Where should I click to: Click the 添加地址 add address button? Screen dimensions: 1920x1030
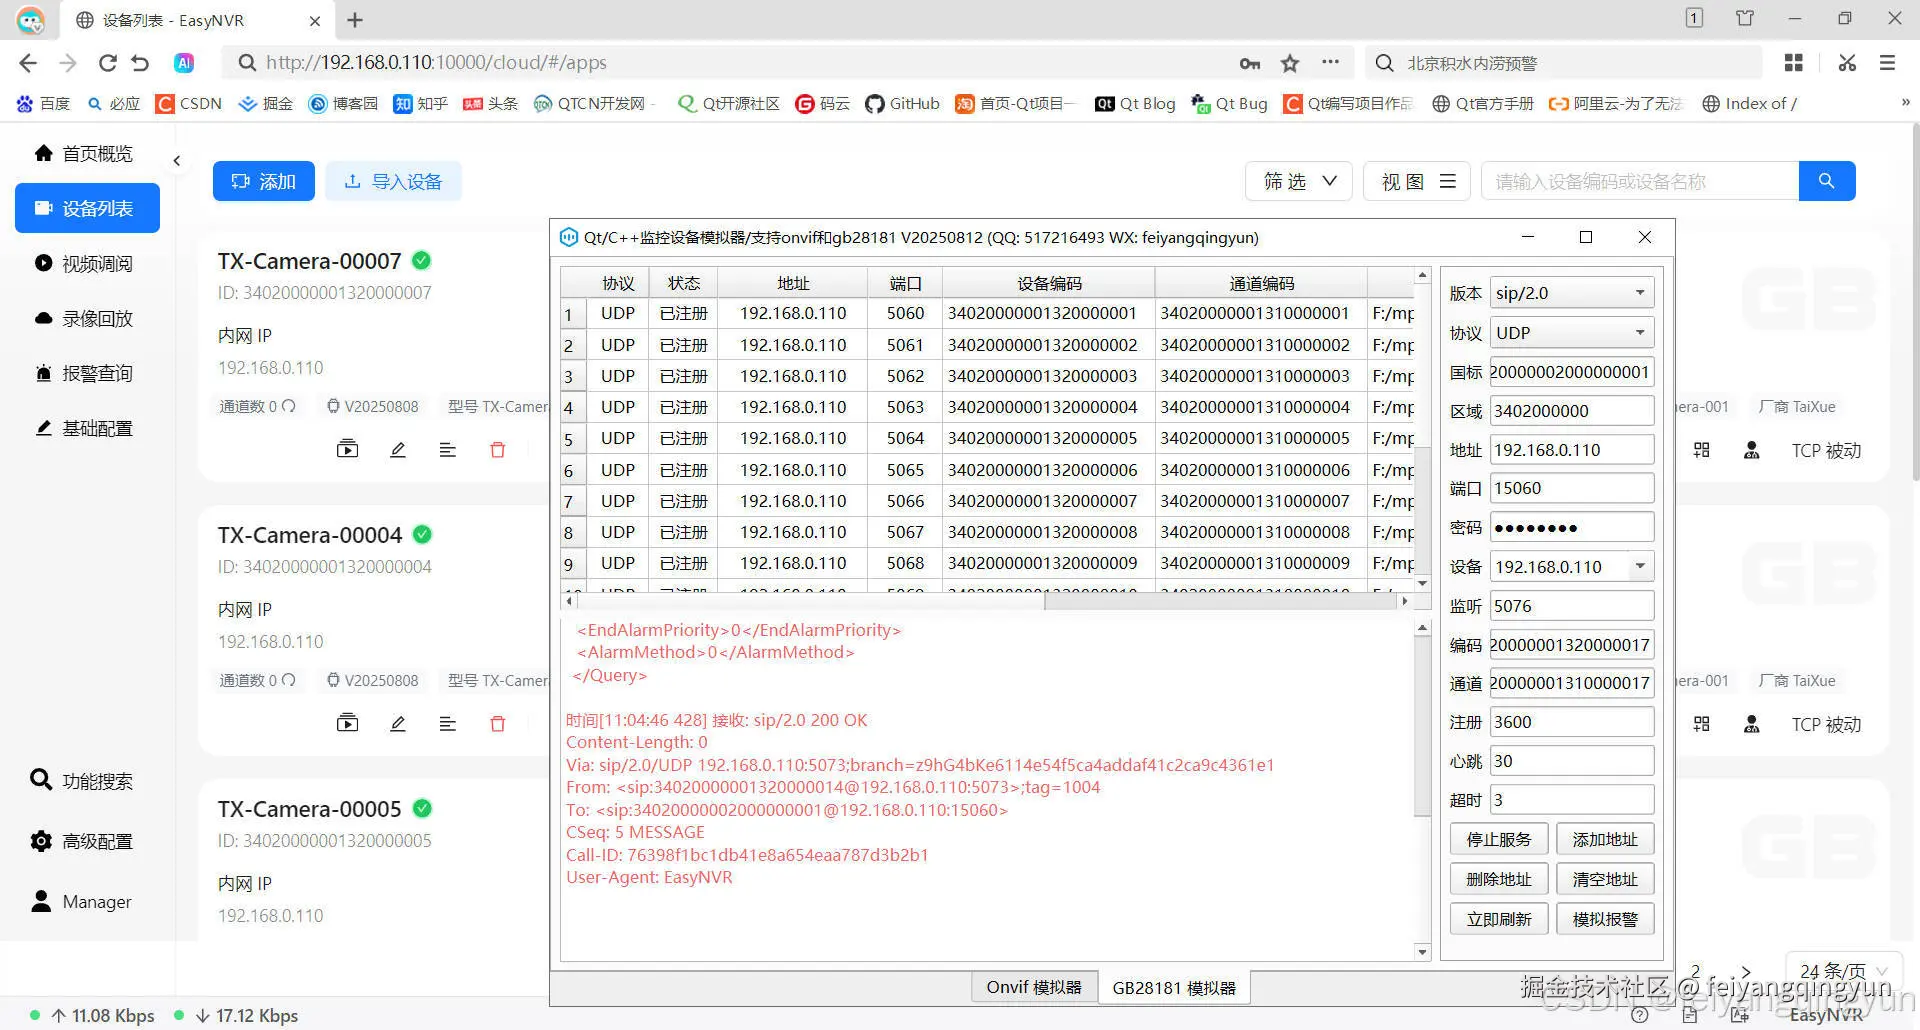[1605, 840]
